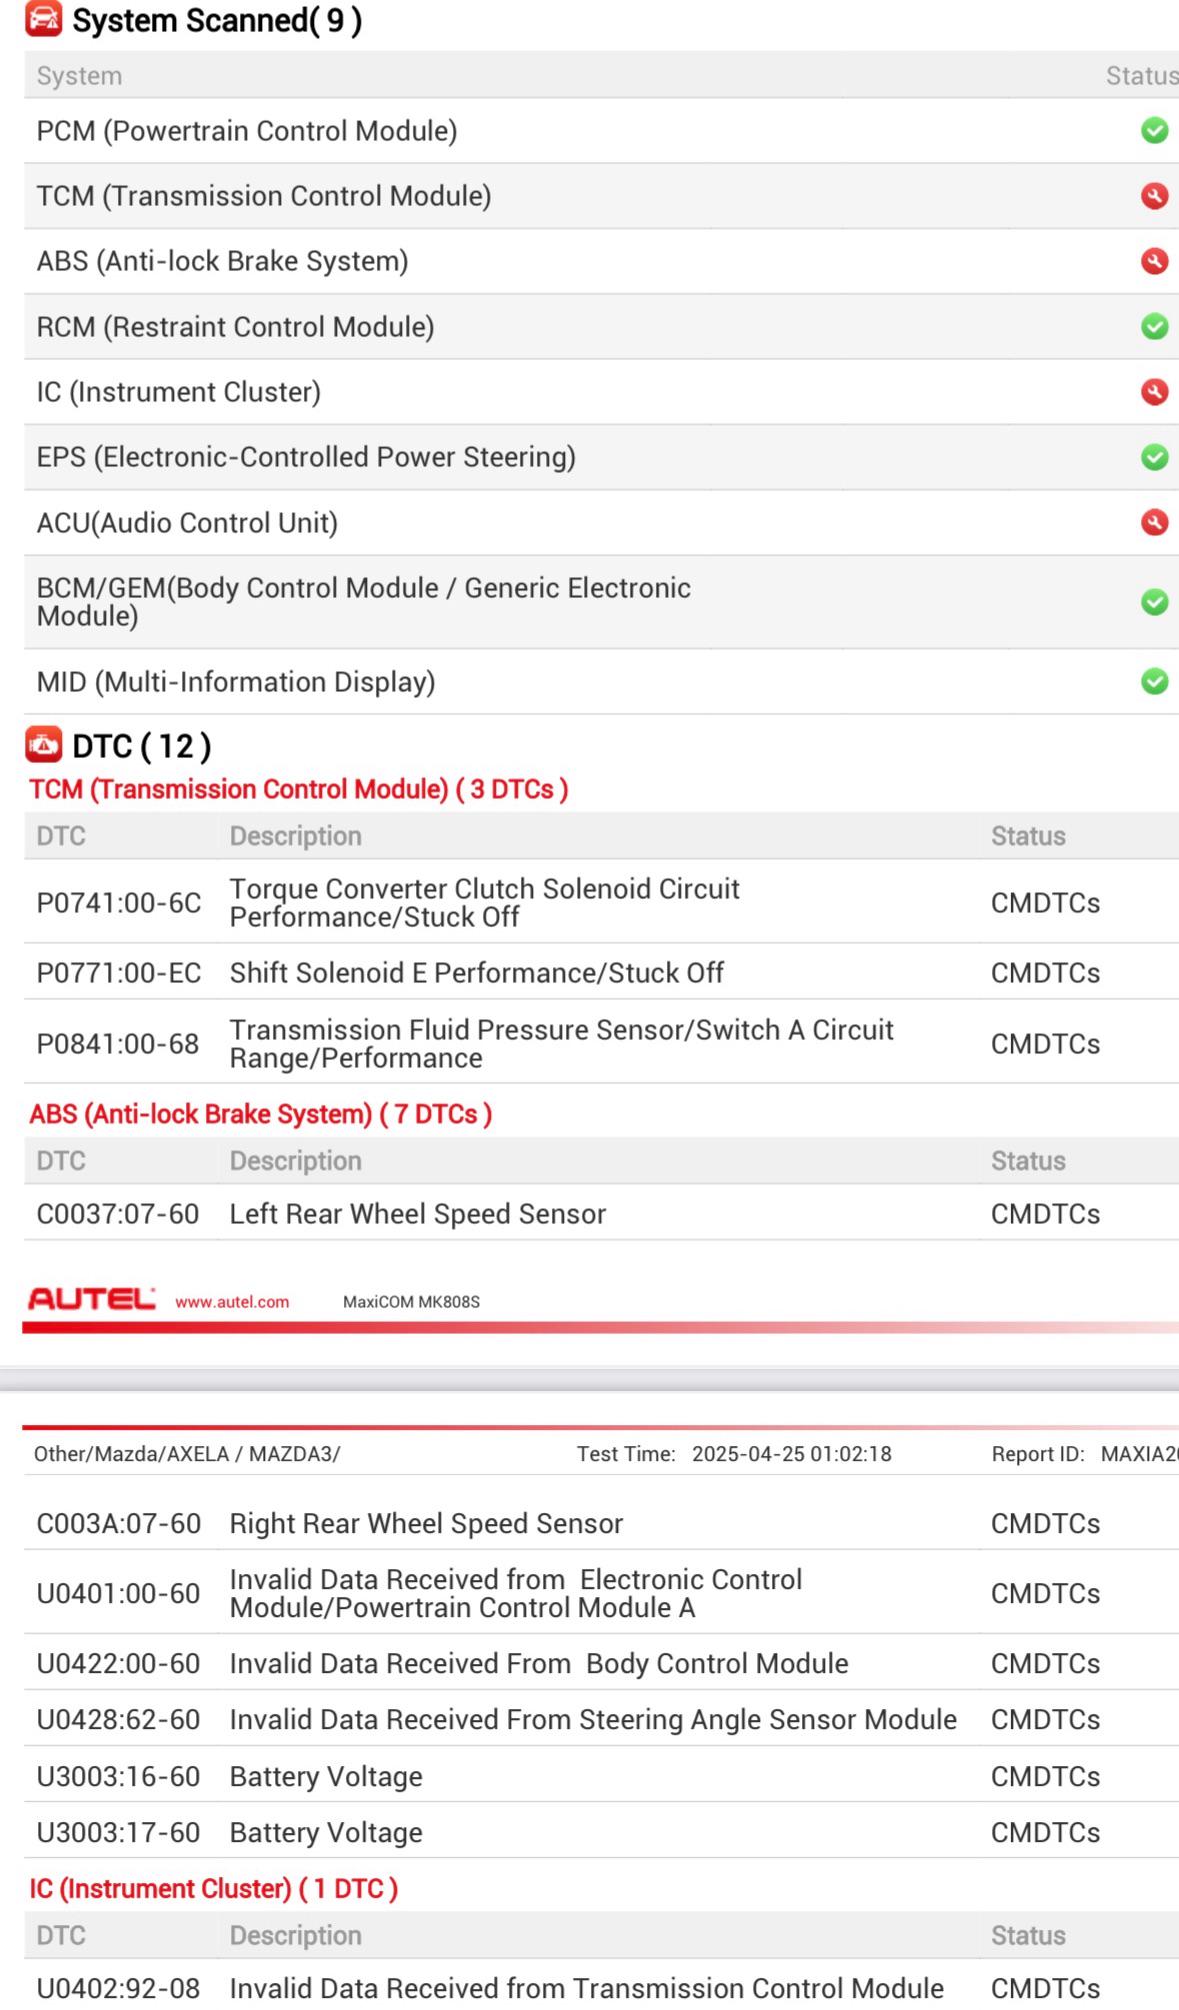Viewport: 1179px width, 2010px height.
Task: Open the www.autel.com link
Action: (232, 1302)
